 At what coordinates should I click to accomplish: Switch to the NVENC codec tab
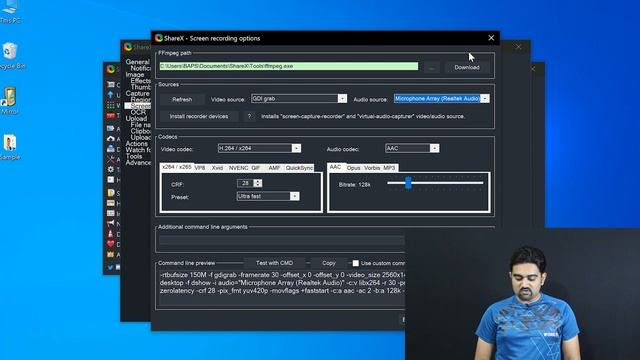[x=238, y=168]
